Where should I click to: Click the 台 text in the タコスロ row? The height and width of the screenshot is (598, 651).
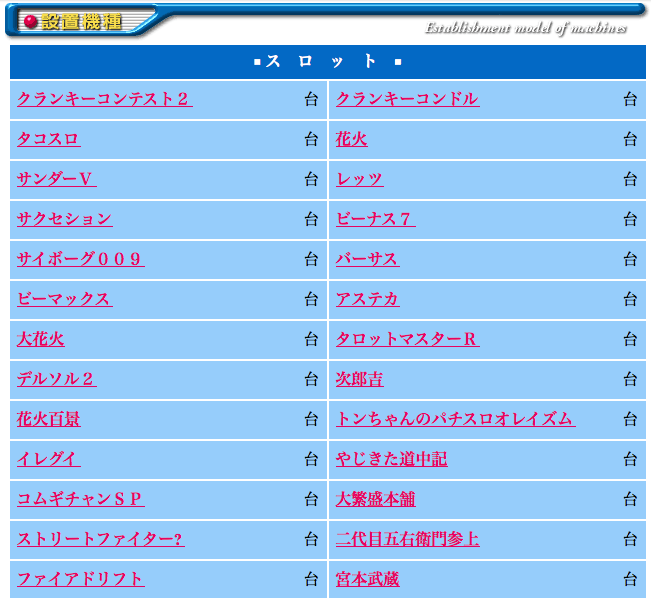[x=311, y=140]
